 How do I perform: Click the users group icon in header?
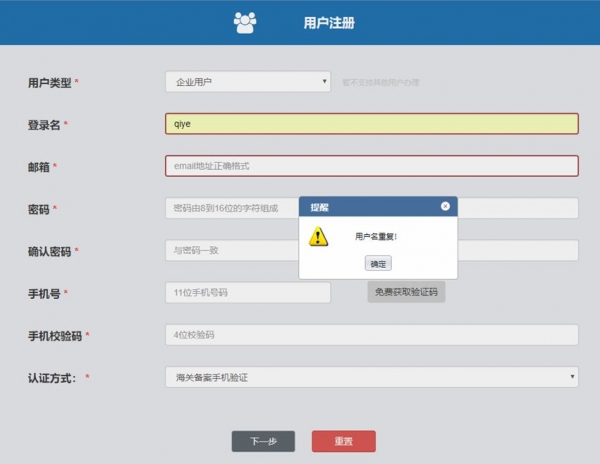point(245,22)
